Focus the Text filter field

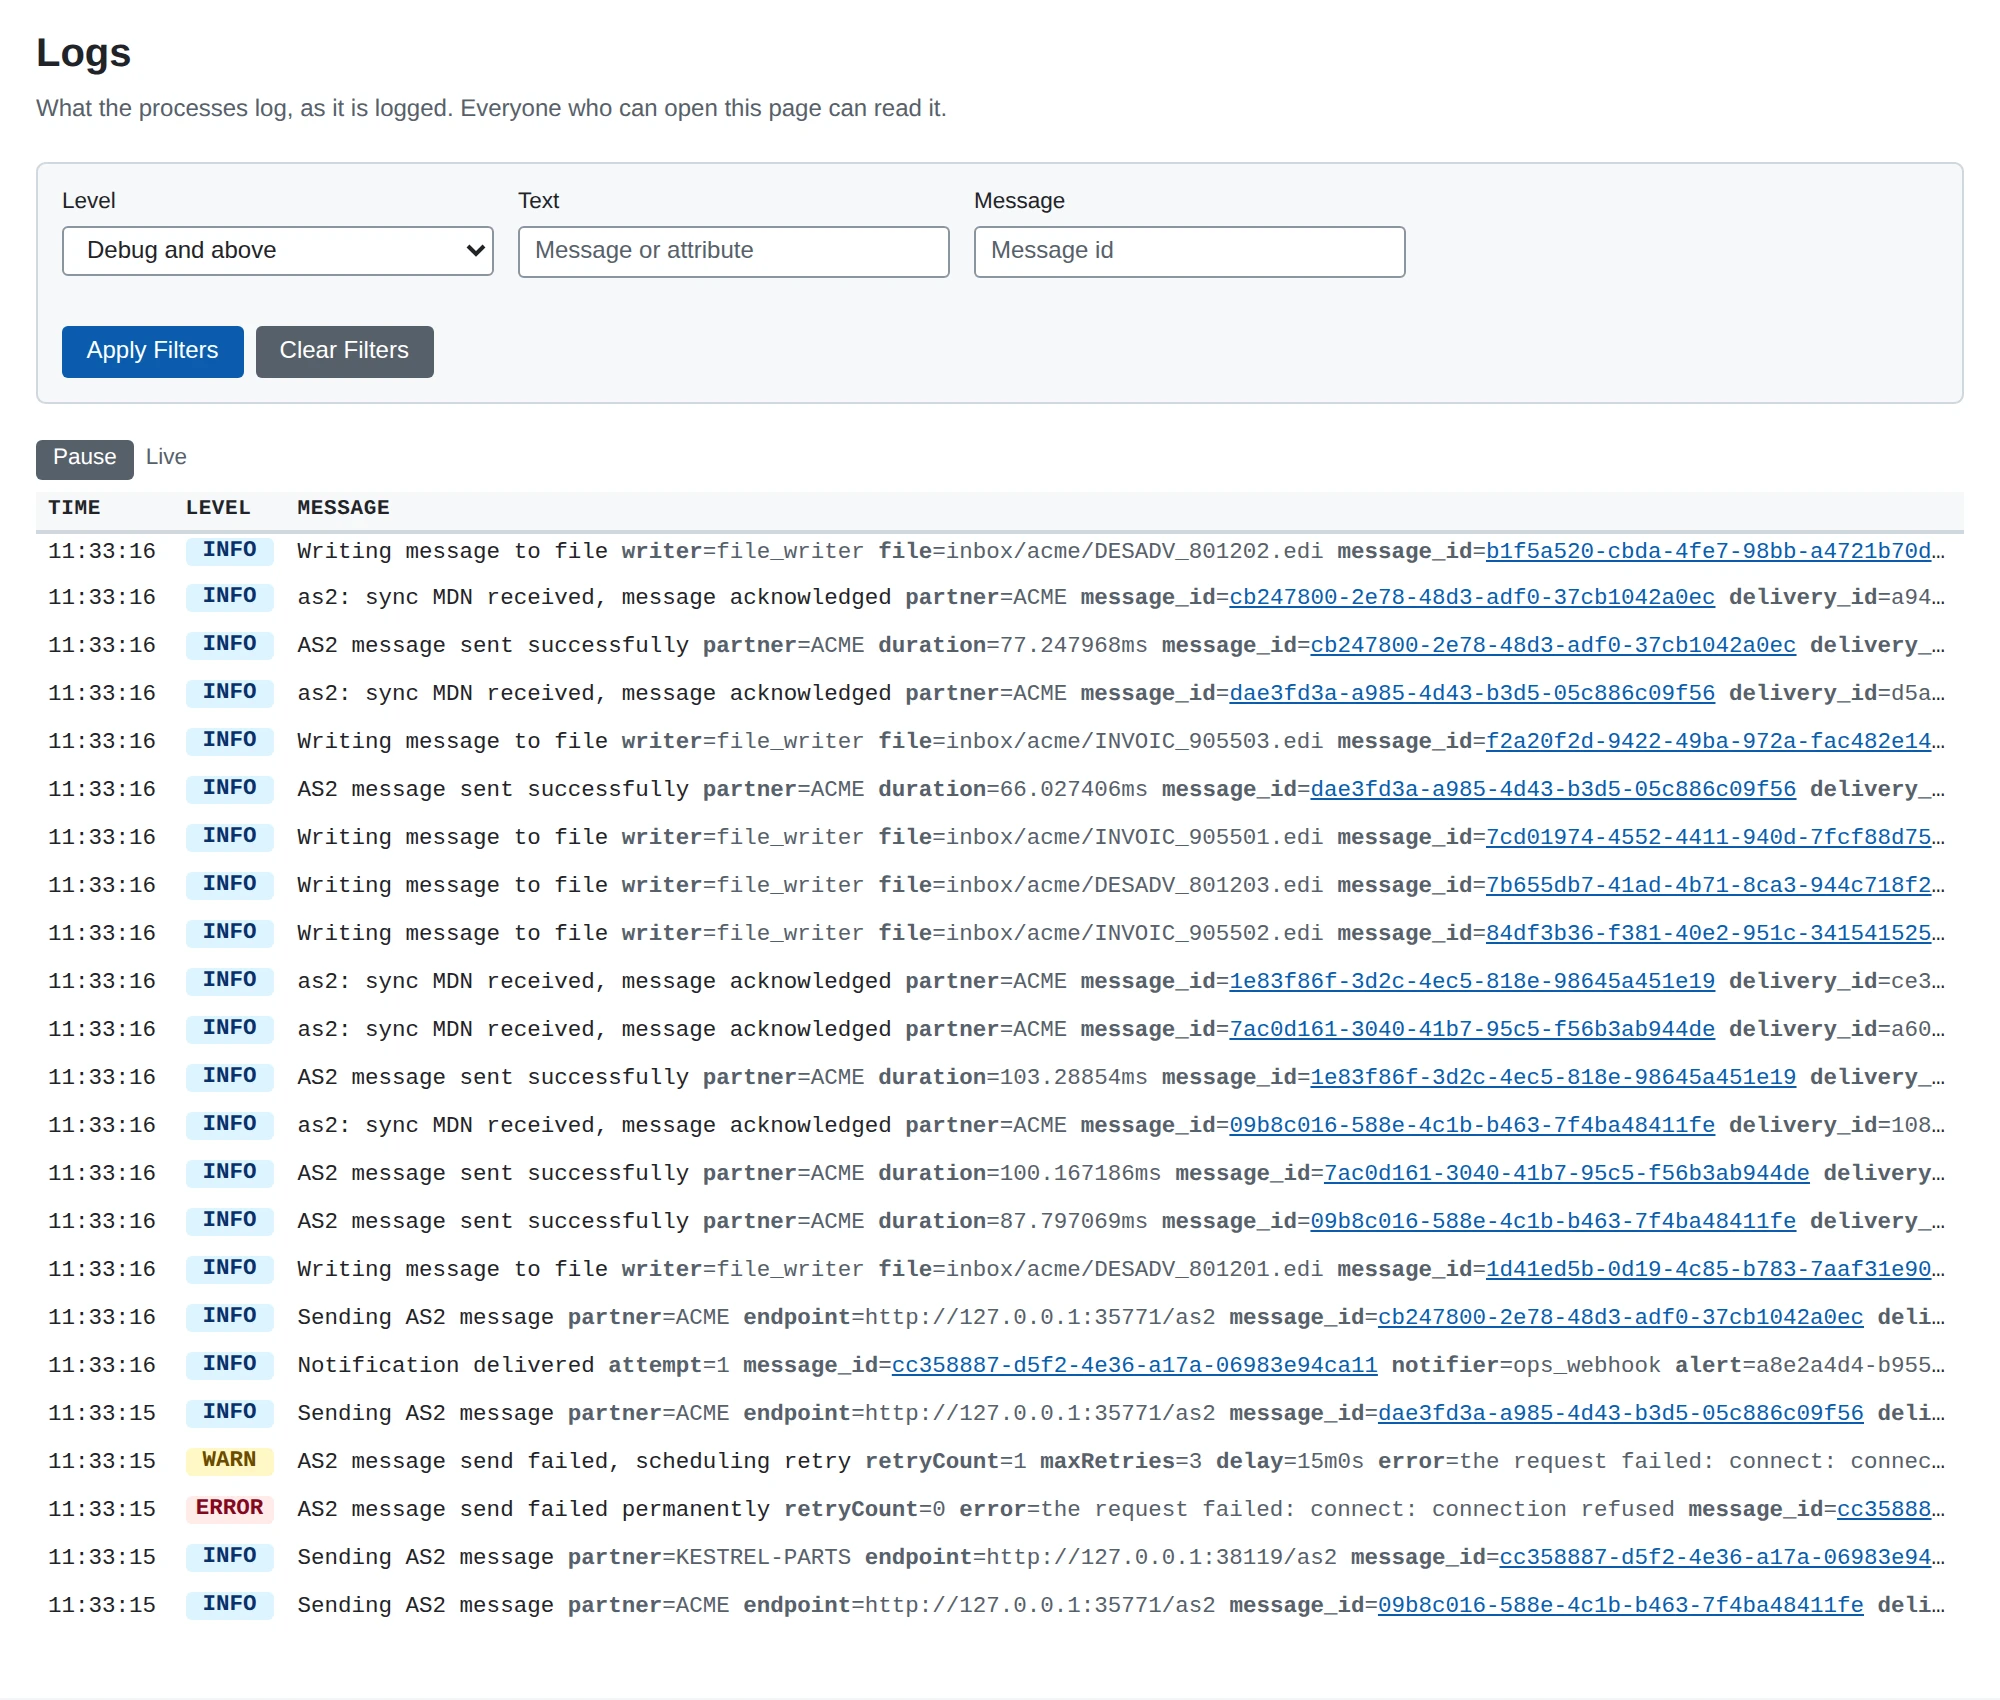click(x=733, y=251)
